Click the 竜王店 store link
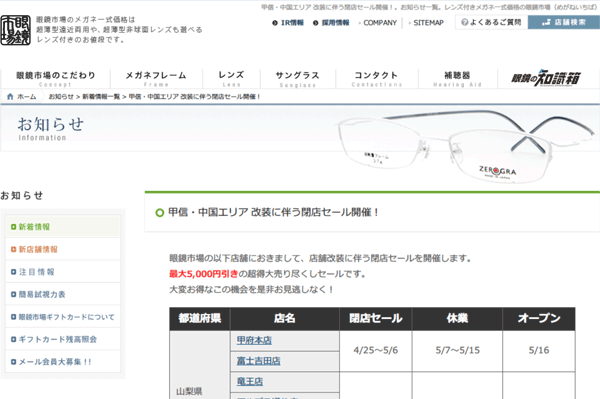Viewport: 600px width, 399px height. [x=249, y=381]
